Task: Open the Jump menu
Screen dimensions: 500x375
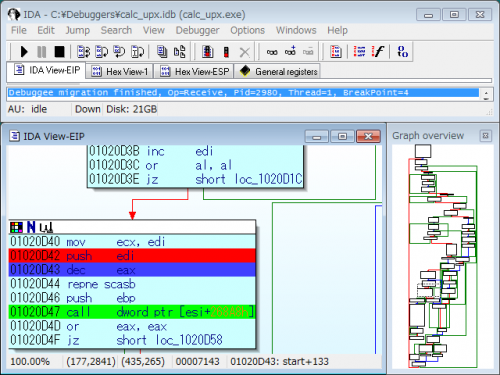Action: point(77,30)
